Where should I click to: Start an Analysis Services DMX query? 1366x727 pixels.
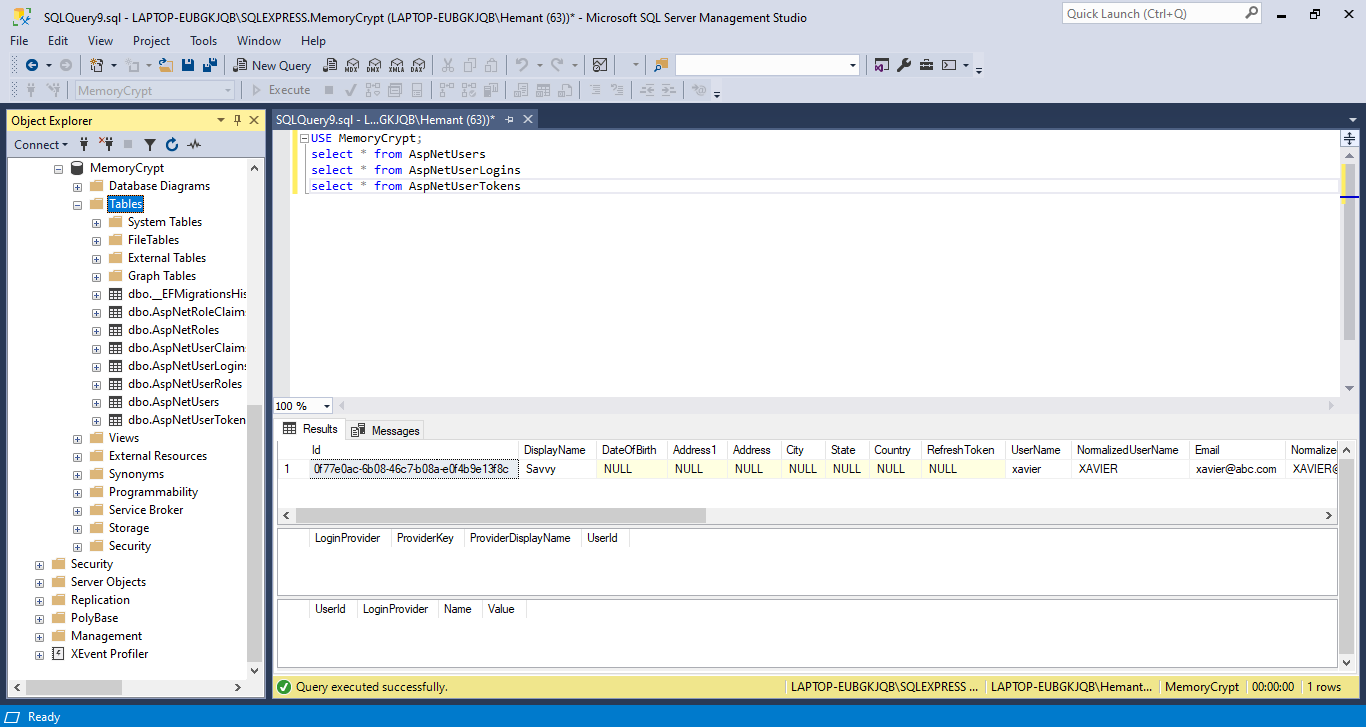point(373,65)
